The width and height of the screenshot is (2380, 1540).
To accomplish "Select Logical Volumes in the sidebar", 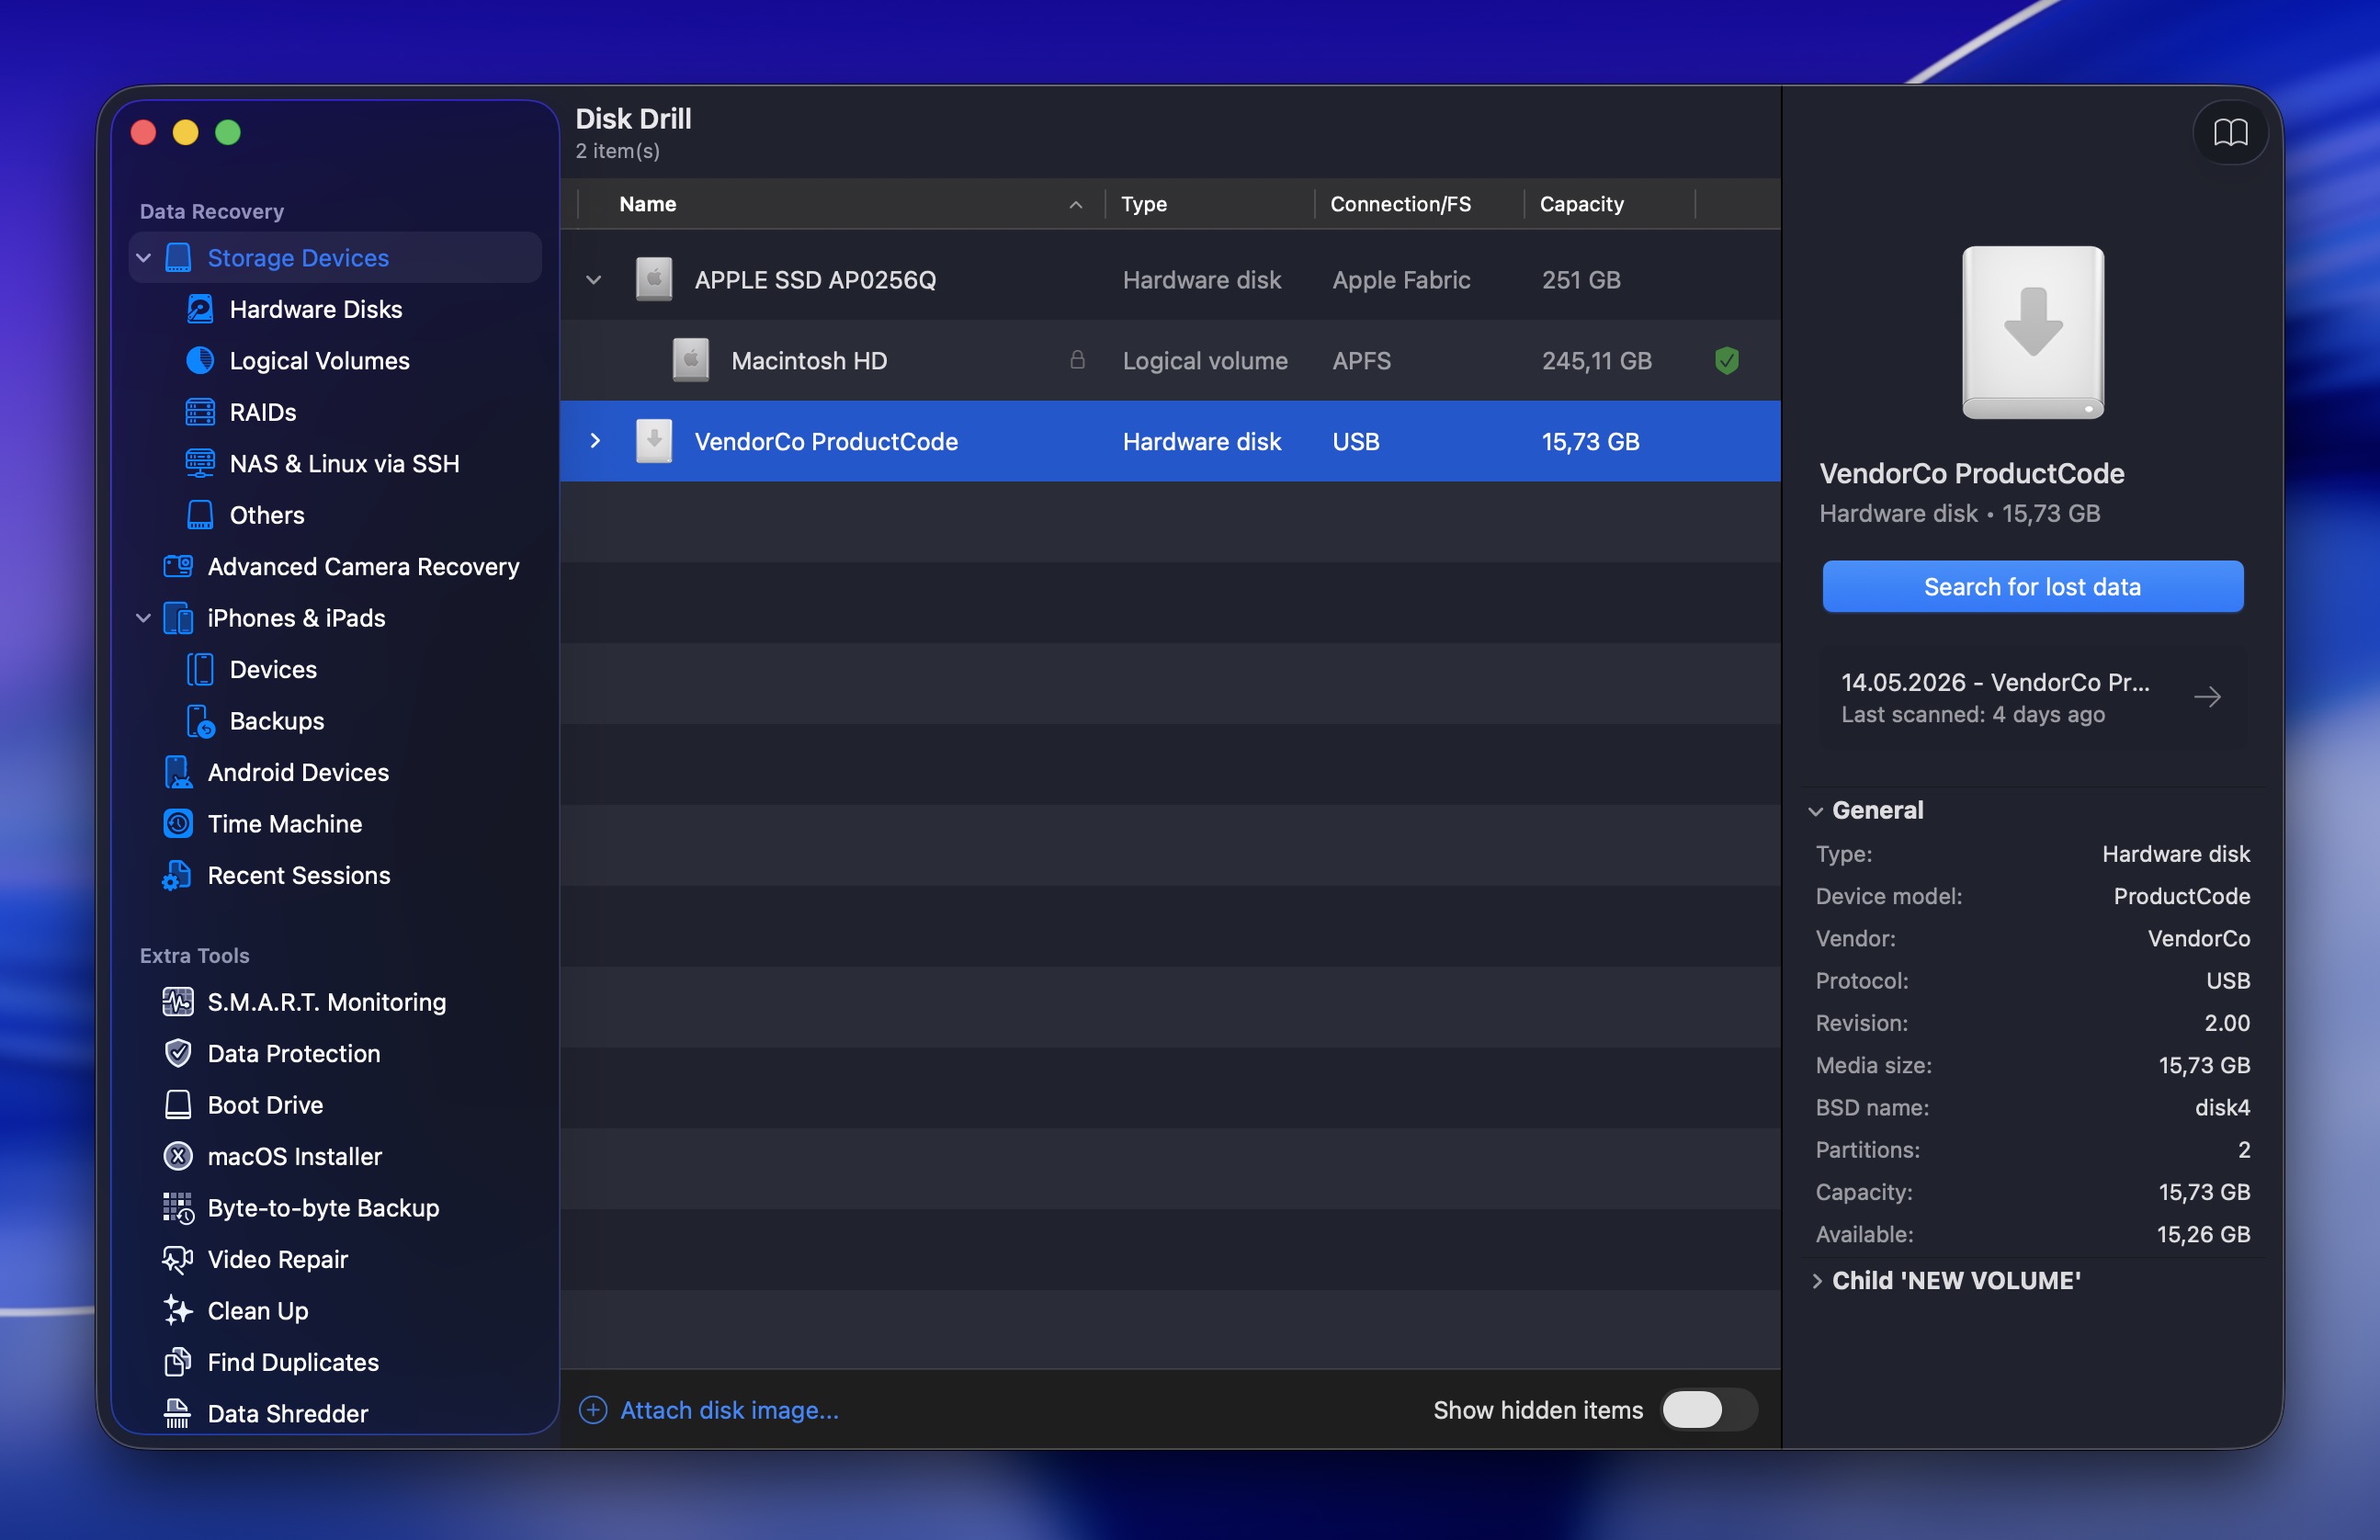I will [336, 360].
